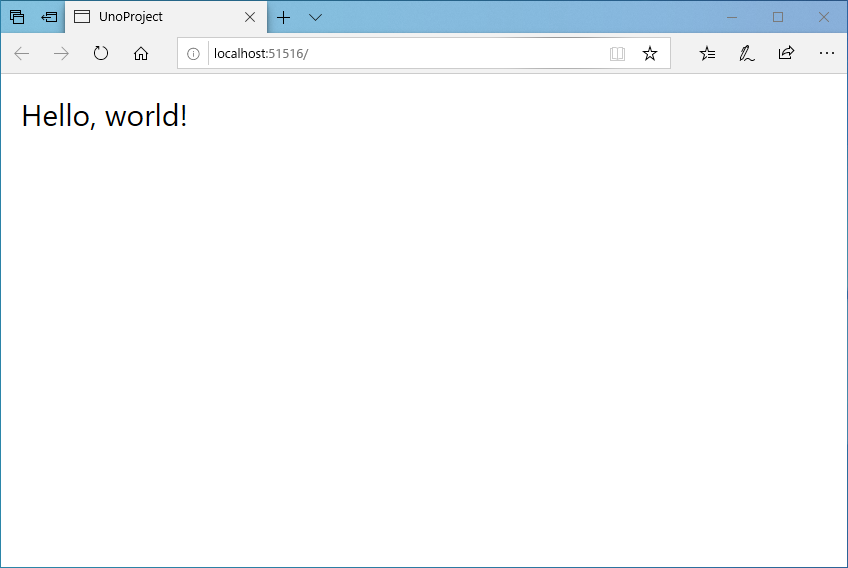Expand tab previews chevron
Viewport: 848px width, 568px height.
coord(315,17)
